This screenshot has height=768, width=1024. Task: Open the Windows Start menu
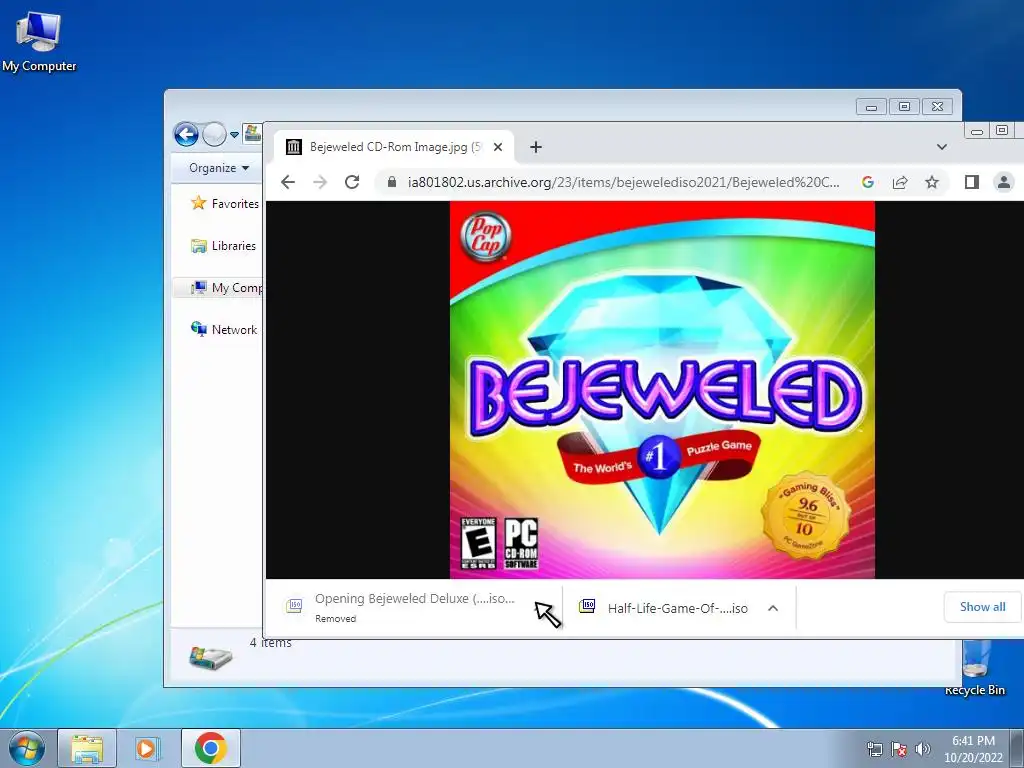pos(27,748)
